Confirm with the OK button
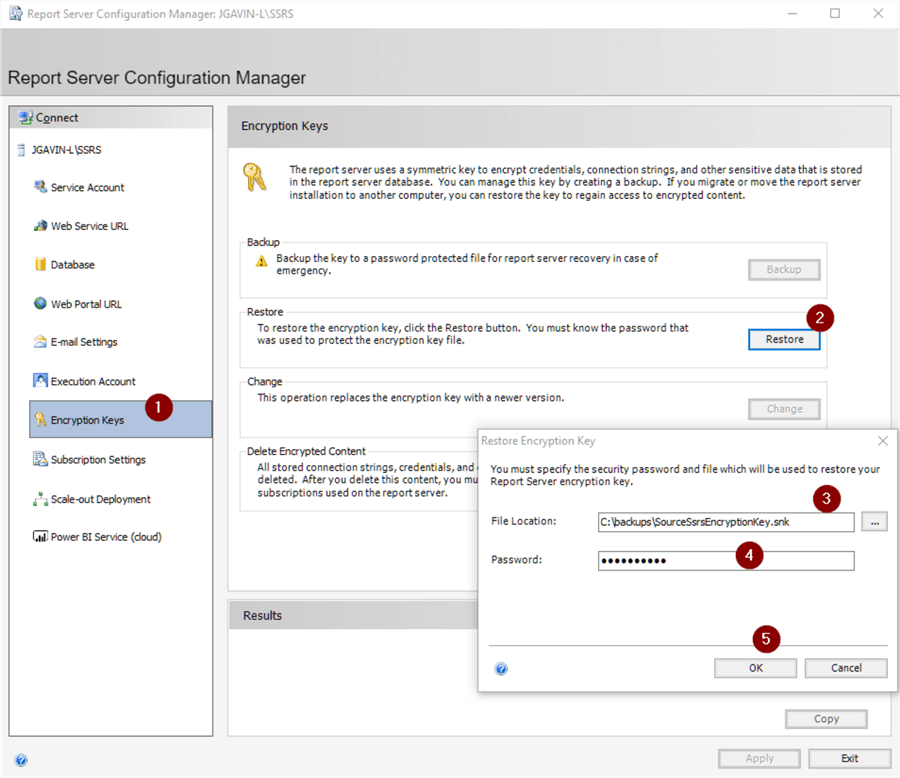Image resolution: width=900 pixels, height=778 pixels. click(755, 668)
